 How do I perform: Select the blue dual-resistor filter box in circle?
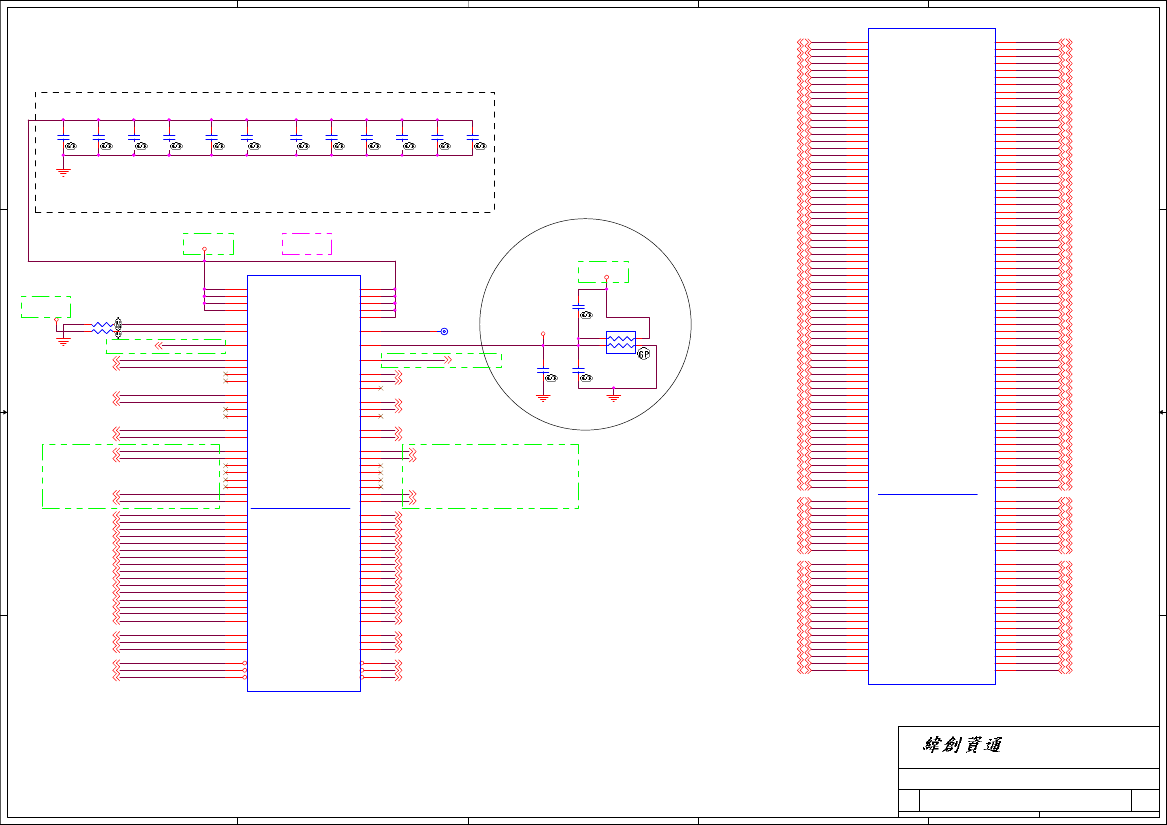tap(621, 343)
